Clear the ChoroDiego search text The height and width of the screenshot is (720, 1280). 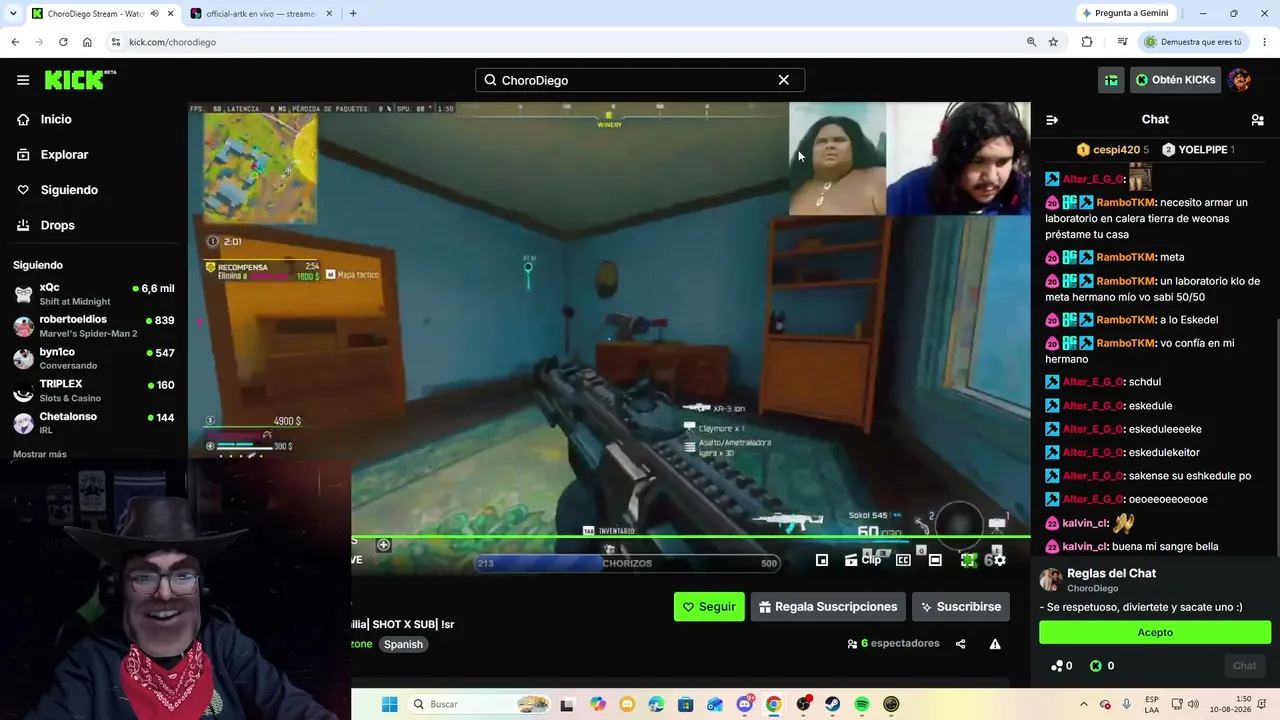784,80
